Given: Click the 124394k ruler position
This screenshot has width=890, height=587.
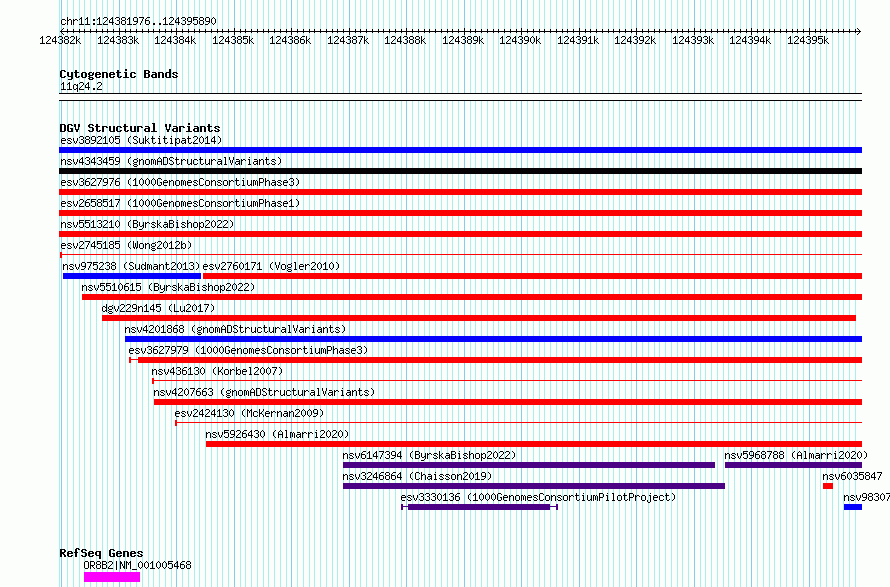Looking at the screenshot, I should point(750,40).
